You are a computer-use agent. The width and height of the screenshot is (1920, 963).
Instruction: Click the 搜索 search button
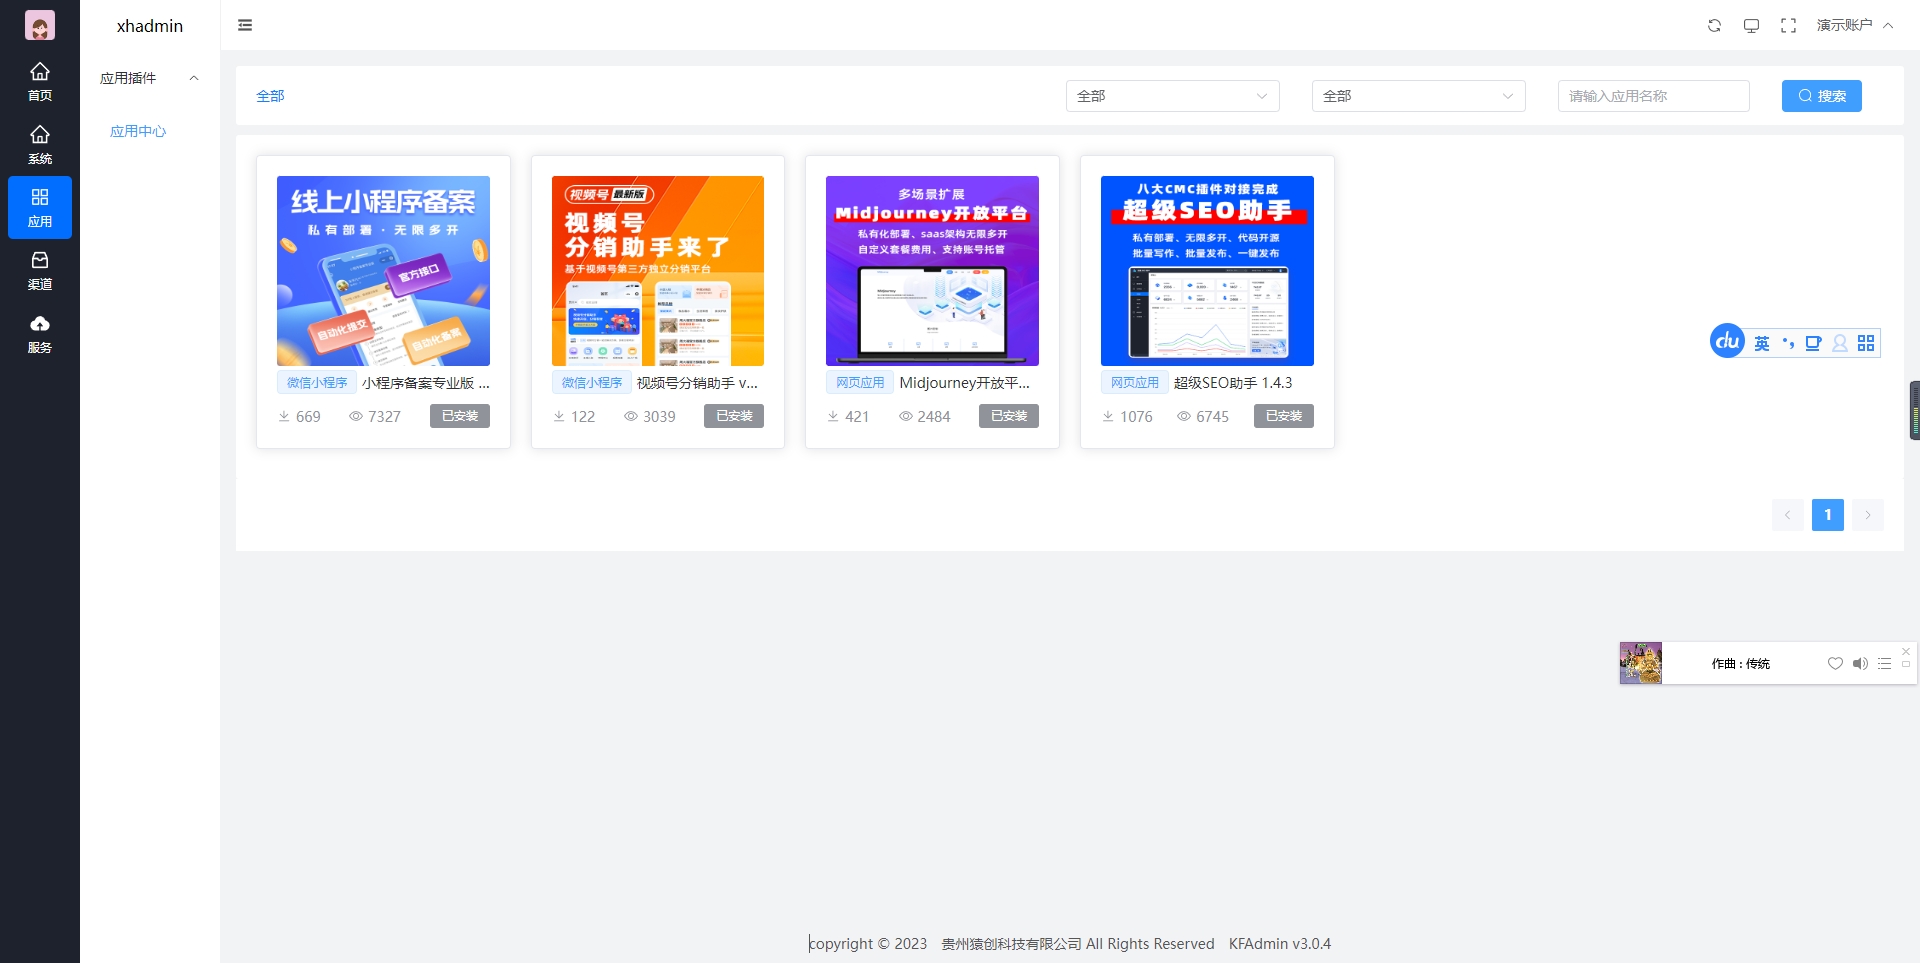[1822, 96]
